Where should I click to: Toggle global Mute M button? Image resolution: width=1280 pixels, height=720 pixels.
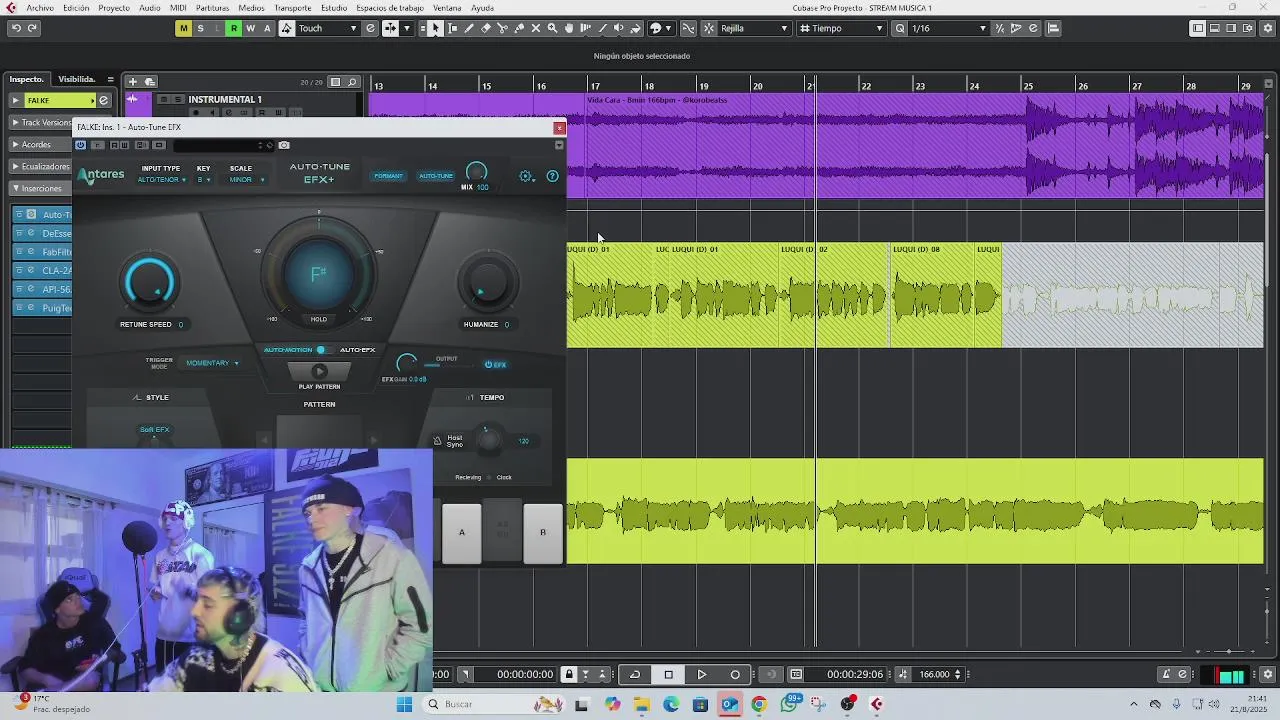[183, 28]
